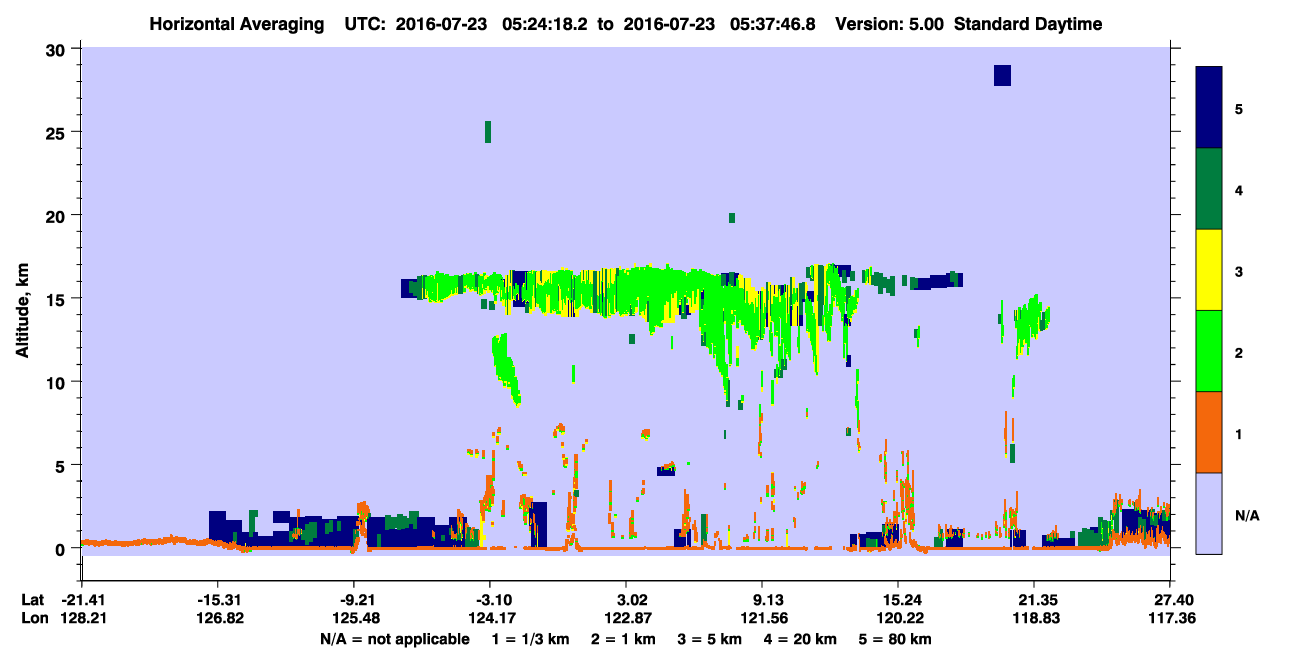Click the y-axis tick label 15
Screen dimensions: 1300x667
click(58, 298)
